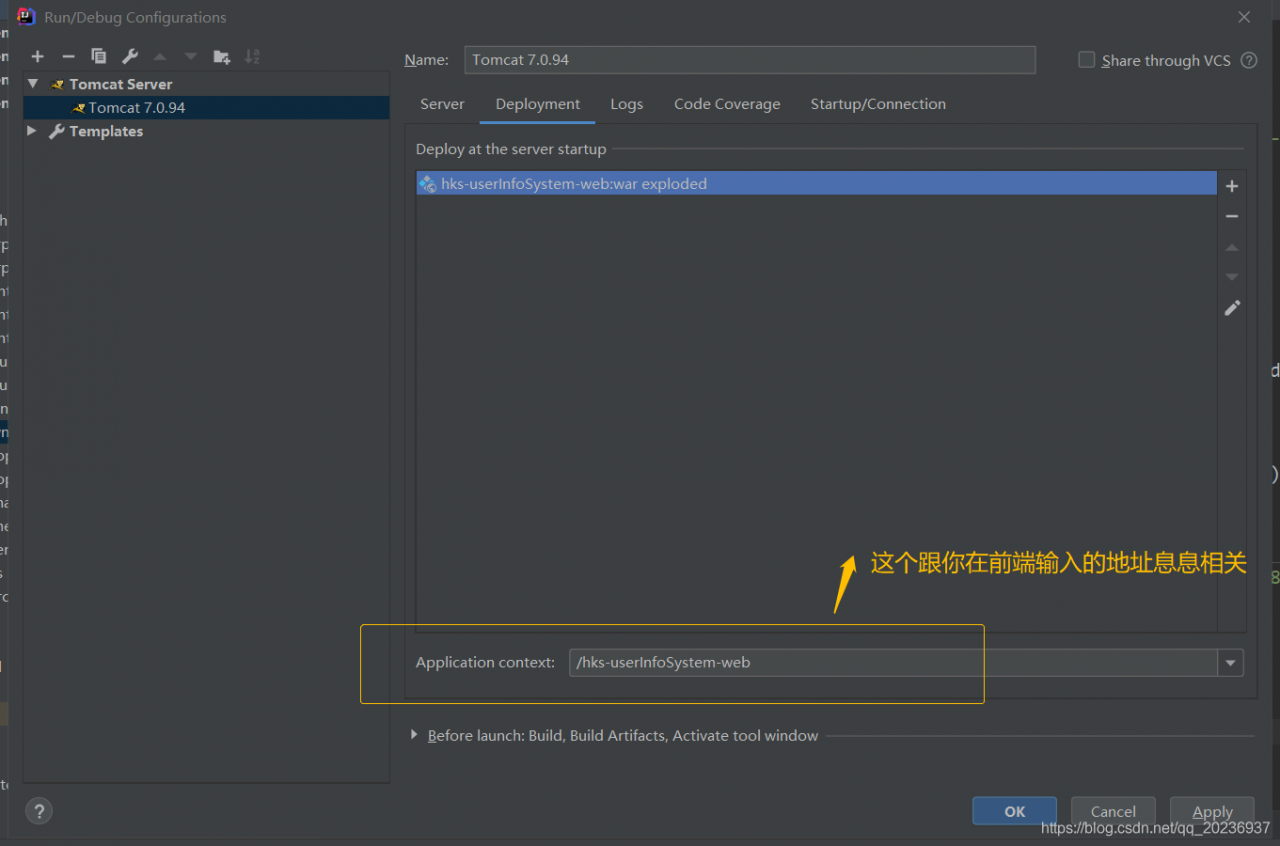Image resolution: width=1280 pixels, height=846 pixels.
Task: Move configuration down in the tree toolbar
Action: pos(190,57)
